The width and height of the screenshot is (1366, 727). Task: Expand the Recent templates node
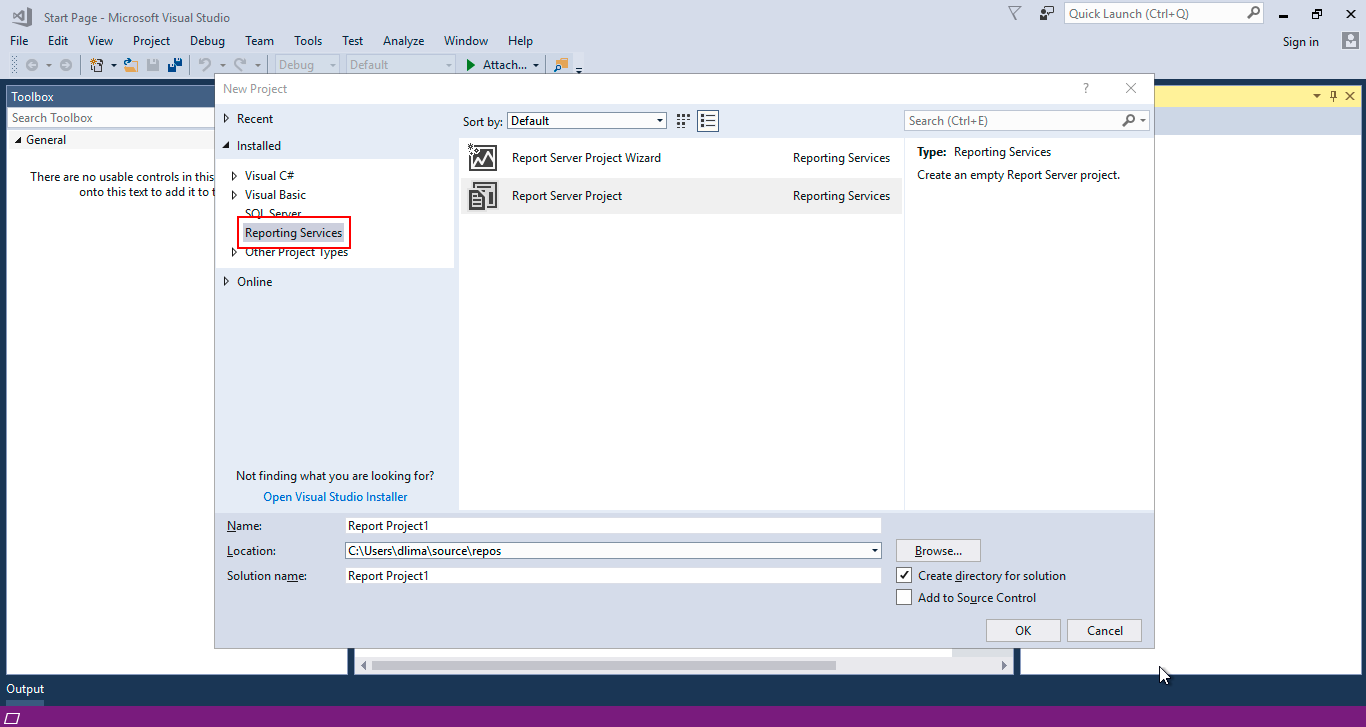(x=227, y=119)
